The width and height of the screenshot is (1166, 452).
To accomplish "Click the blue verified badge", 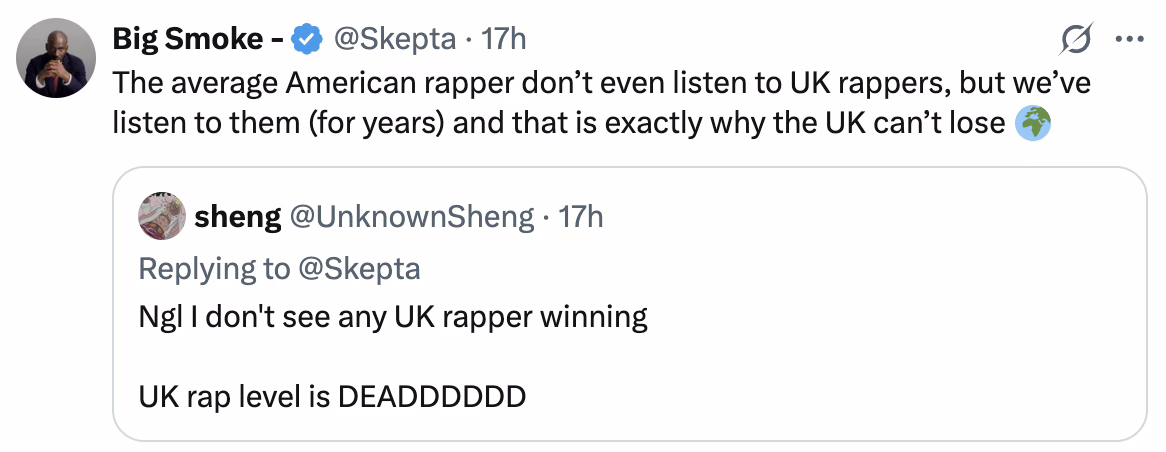I will point(305,41).
